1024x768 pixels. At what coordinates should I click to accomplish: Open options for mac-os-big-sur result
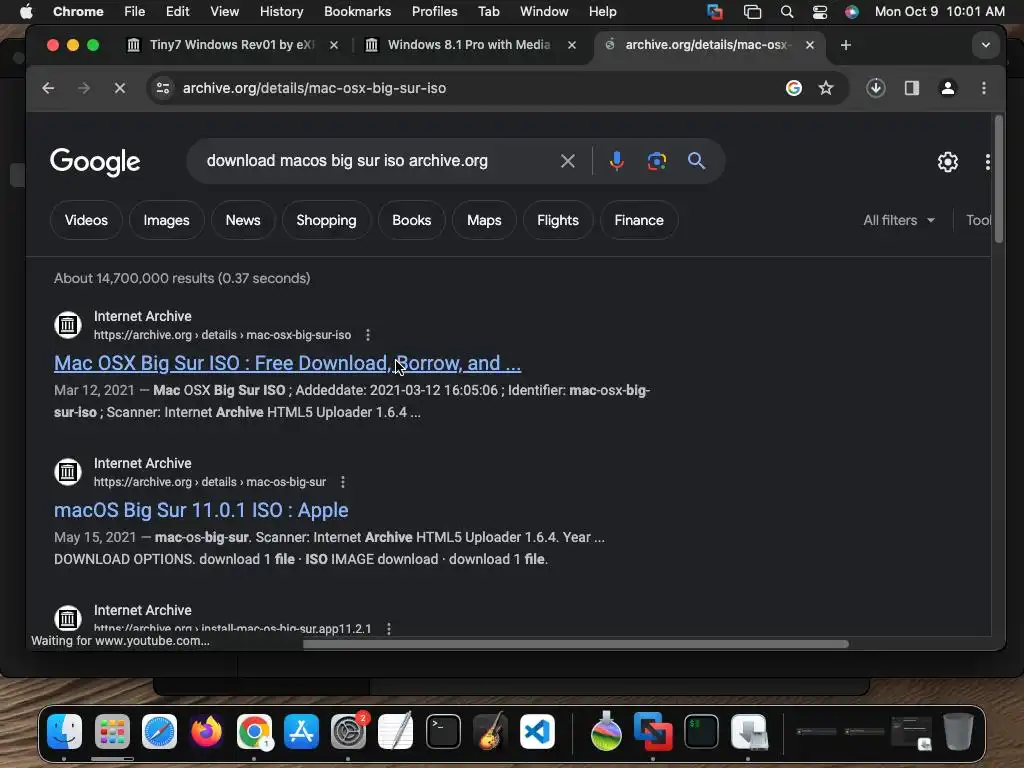click(343, 481)
